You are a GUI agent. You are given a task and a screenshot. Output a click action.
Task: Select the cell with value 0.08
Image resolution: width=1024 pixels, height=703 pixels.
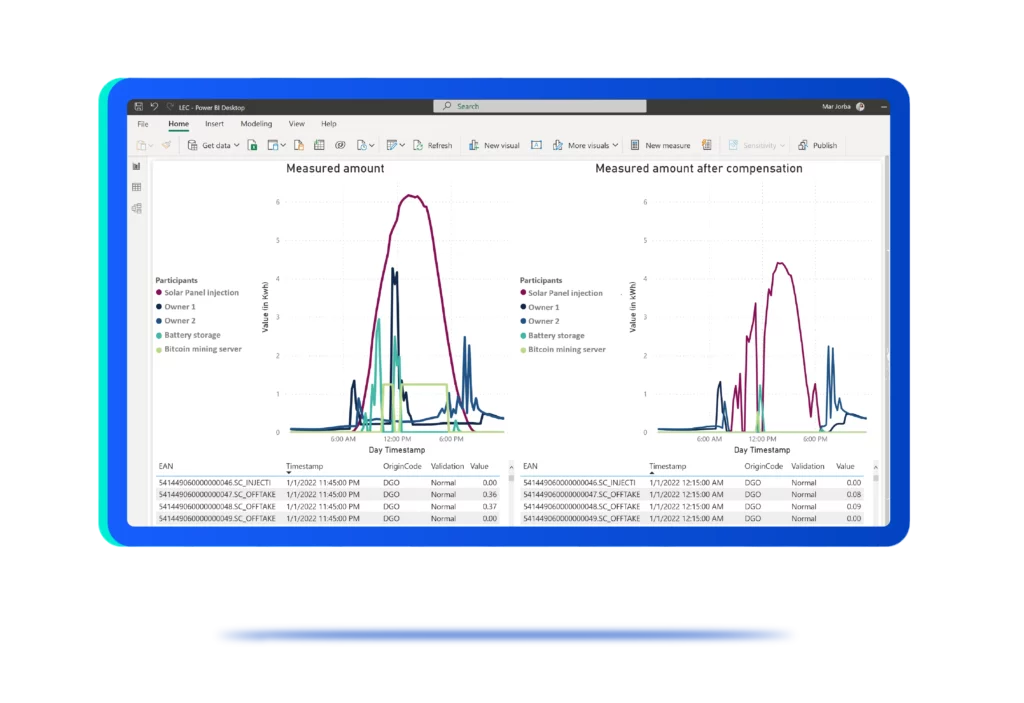click(854, 495)
